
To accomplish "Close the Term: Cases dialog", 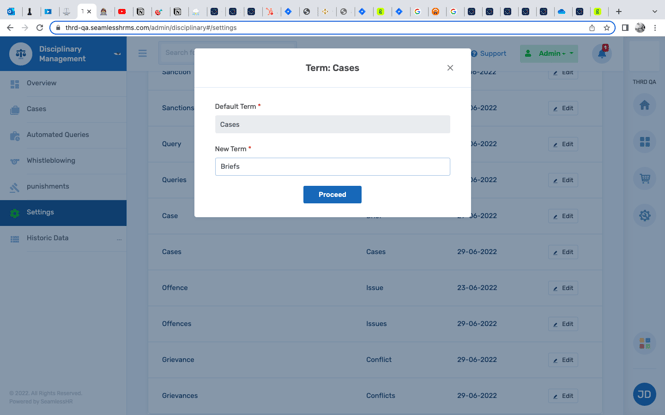I will 450,68.
